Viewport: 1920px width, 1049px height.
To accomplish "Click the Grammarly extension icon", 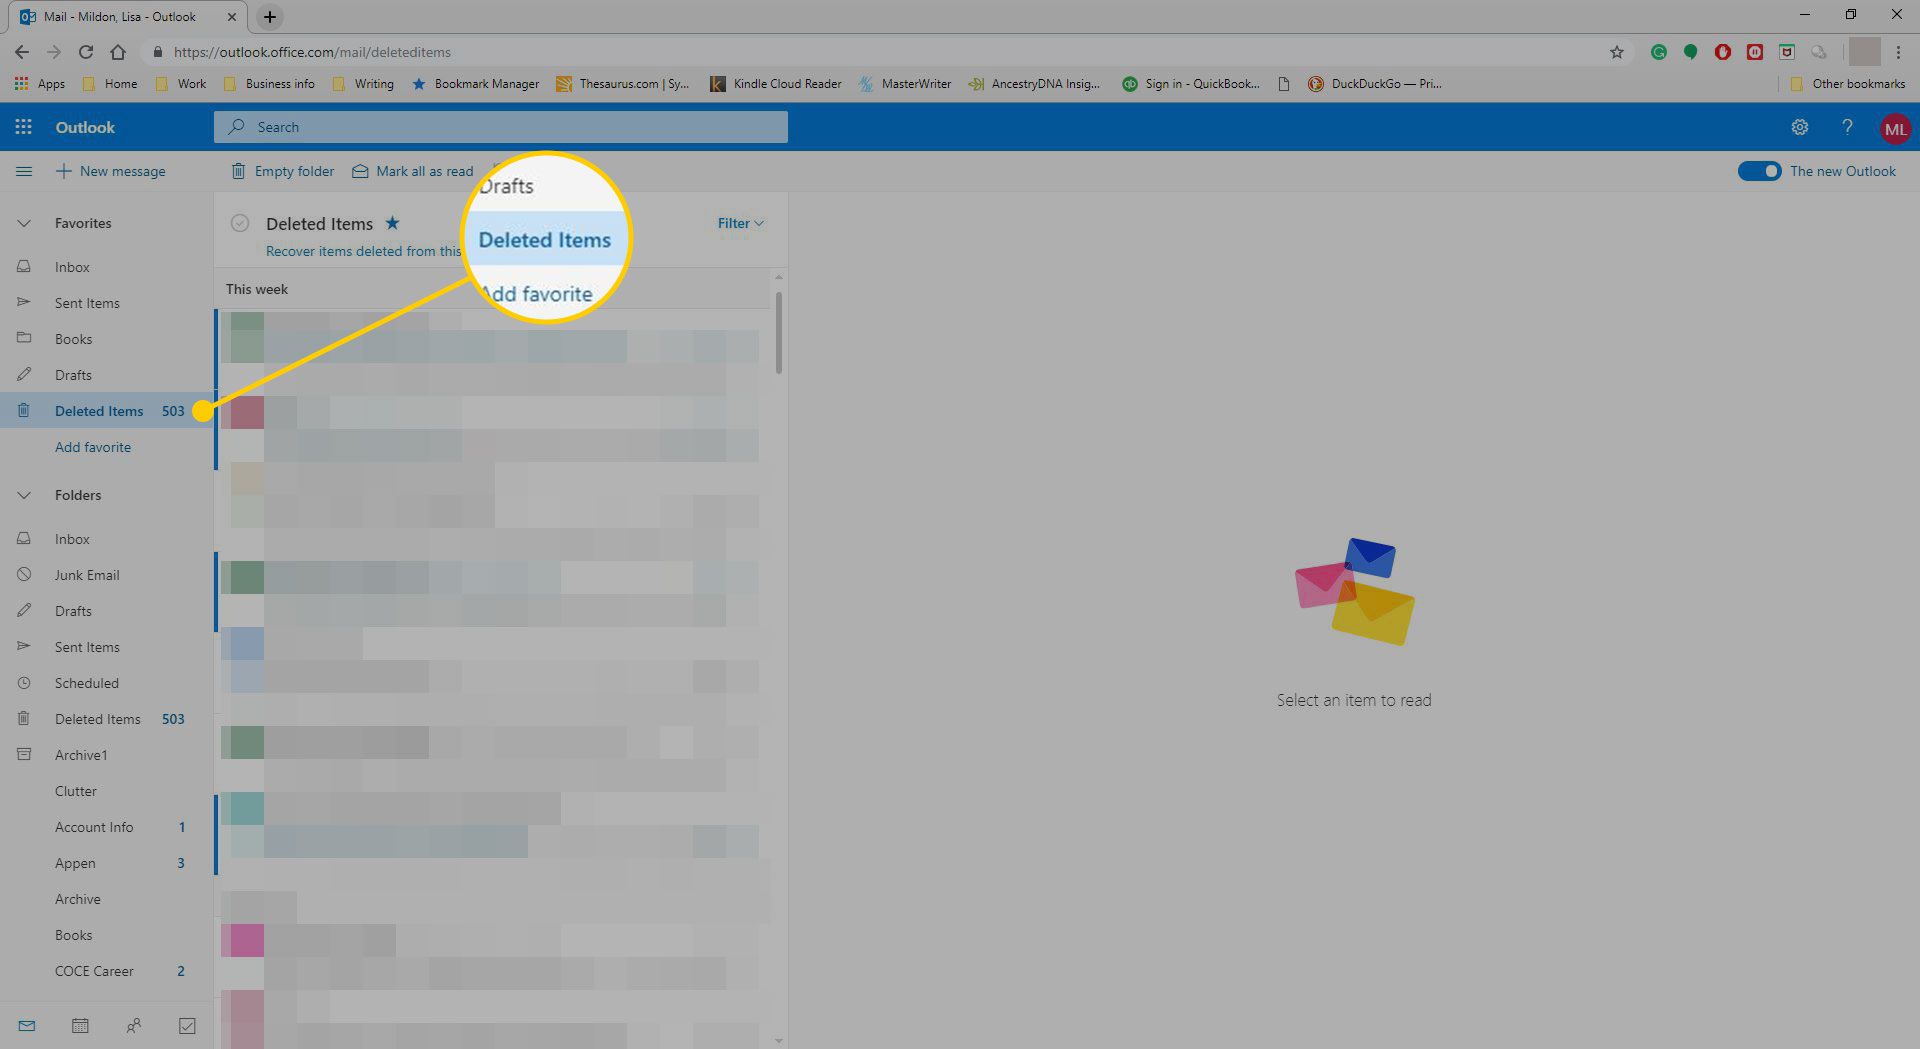I will coord(1659,52).
